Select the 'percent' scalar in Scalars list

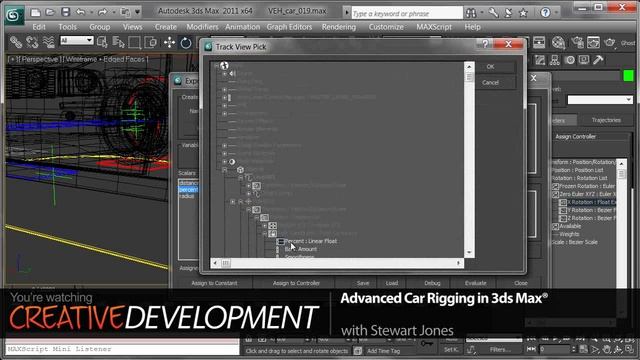[188, 190]
